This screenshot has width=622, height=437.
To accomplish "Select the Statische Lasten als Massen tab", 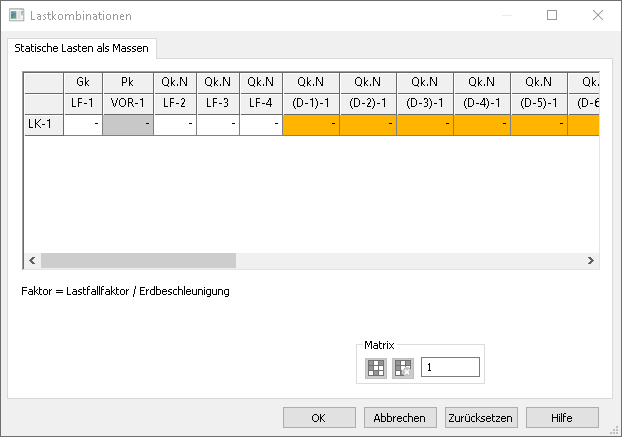I will (x=80, y=48).
